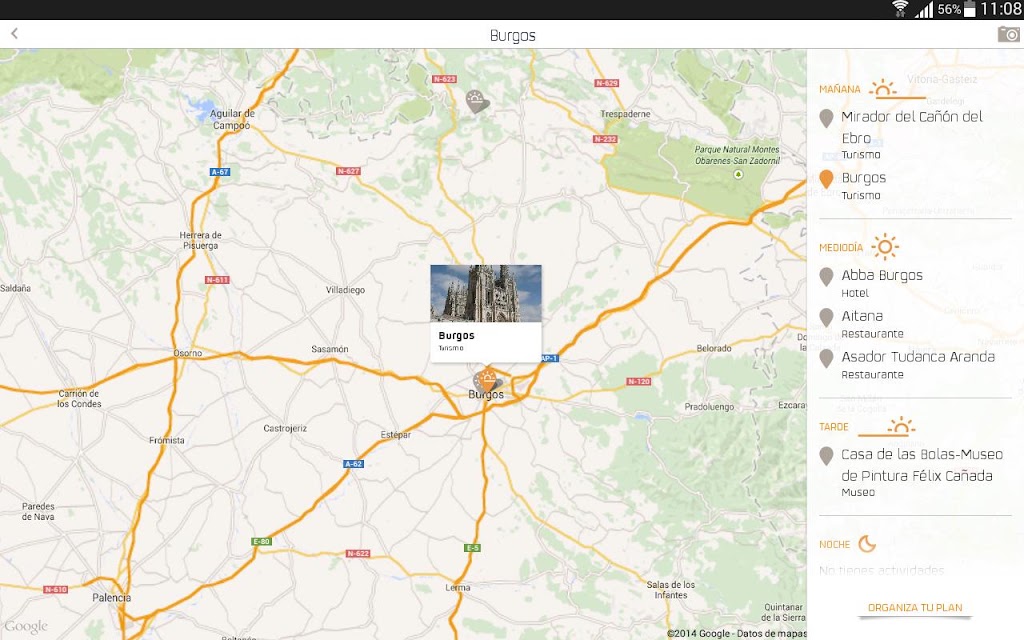
Task: Tap pin icon next to Abba Burgos
Action: (x=826, y=277)
